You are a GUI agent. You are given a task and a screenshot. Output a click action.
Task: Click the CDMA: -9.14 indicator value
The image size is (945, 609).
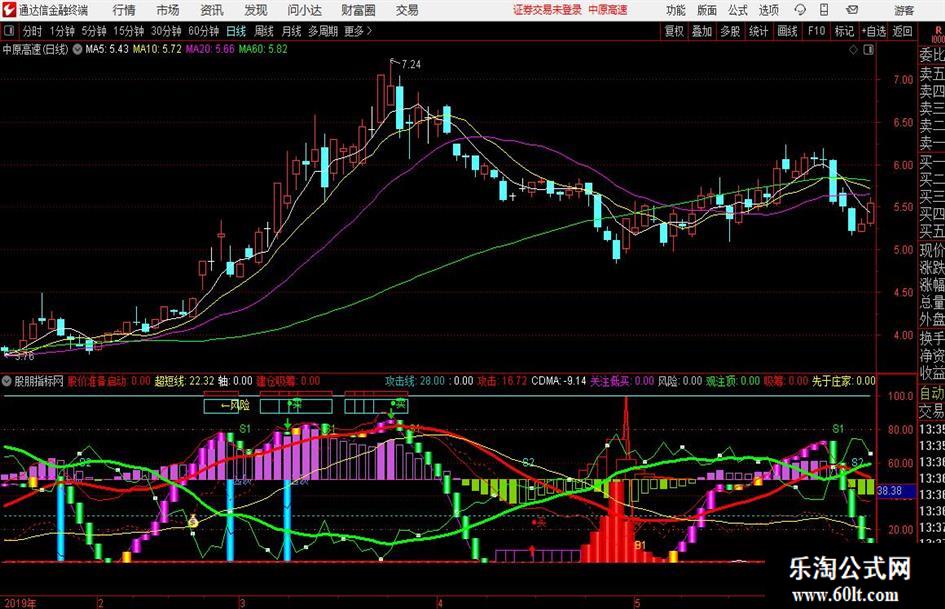pyautogui.click(x=559, y=381)
